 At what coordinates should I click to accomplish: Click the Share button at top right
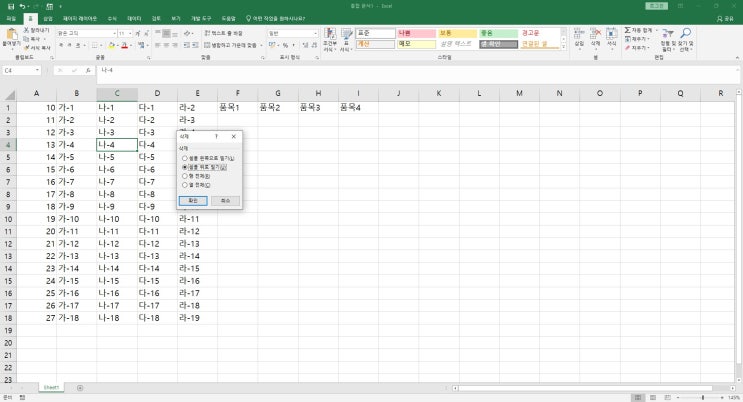coord(725,18)
